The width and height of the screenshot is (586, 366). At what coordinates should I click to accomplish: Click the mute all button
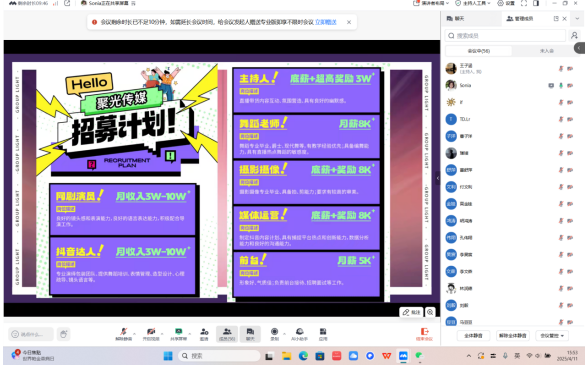point(473,336)
